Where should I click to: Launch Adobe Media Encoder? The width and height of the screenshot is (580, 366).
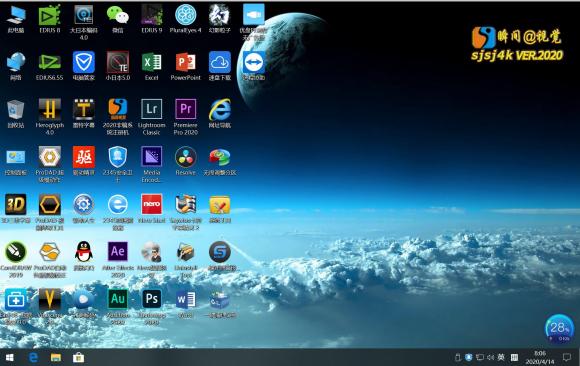coord(152,157)
